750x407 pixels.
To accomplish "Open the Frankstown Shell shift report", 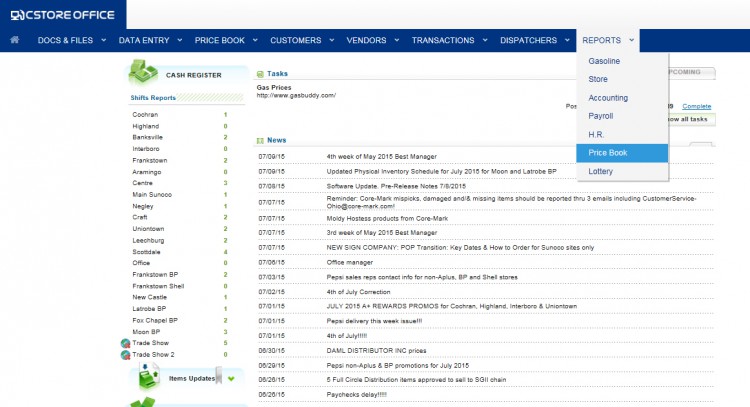I will tap(158, 286).
